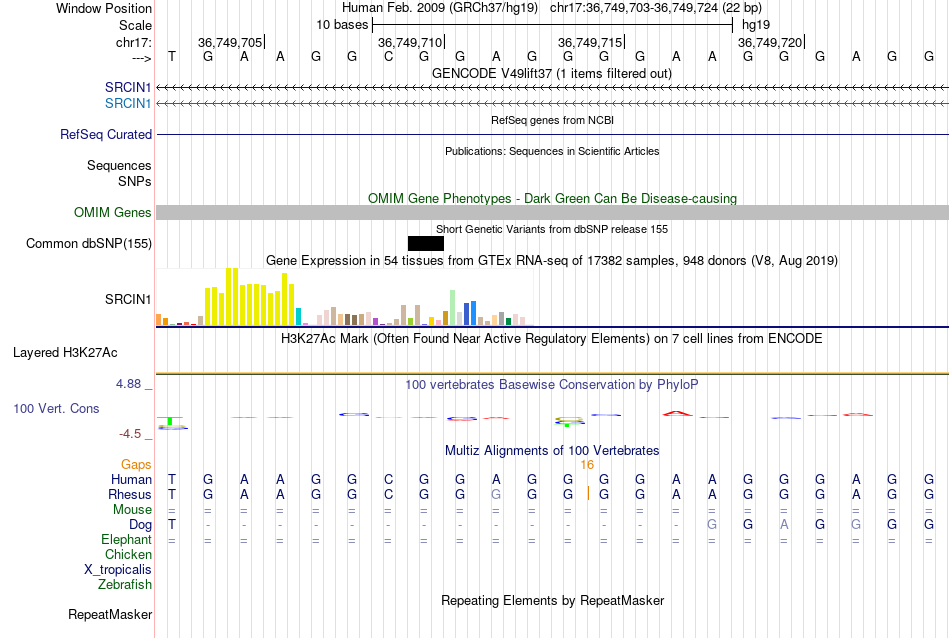This screenshot has width=950, height=638.
Task: Click the OMIM Gene Phenotypes green title
Action: (x=553, y=199)
